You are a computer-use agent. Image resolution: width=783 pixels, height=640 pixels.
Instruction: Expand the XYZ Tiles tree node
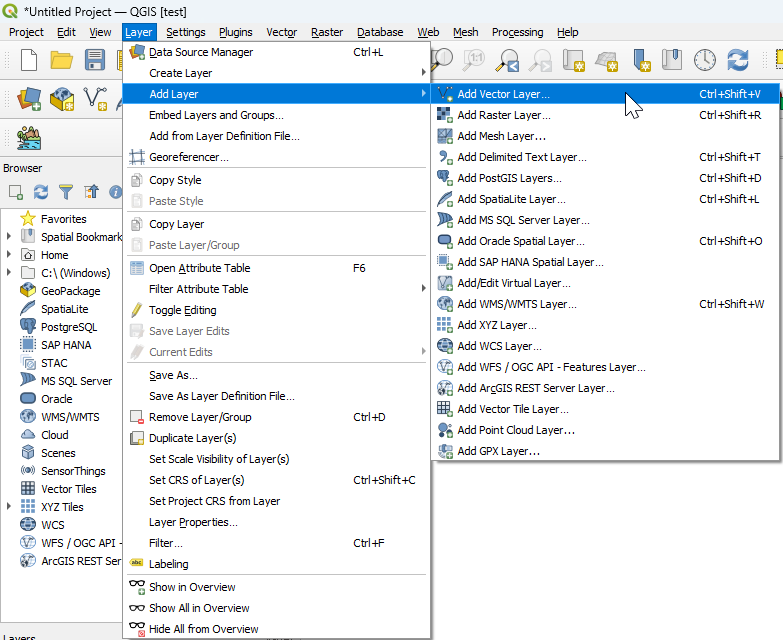(x=9, y=507)
